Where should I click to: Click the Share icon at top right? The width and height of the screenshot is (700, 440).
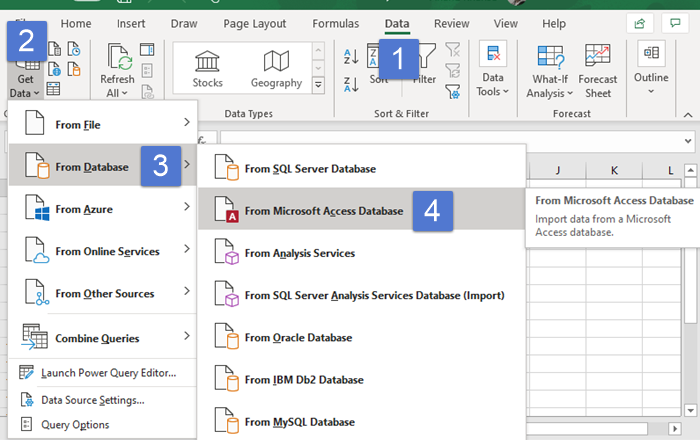tap(640, 23)
